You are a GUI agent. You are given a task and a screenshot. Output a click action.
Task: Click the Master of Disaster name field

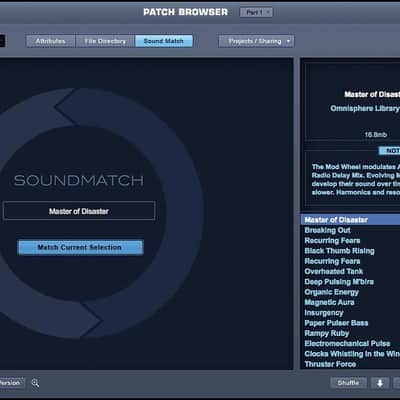(x=79, y=211)
